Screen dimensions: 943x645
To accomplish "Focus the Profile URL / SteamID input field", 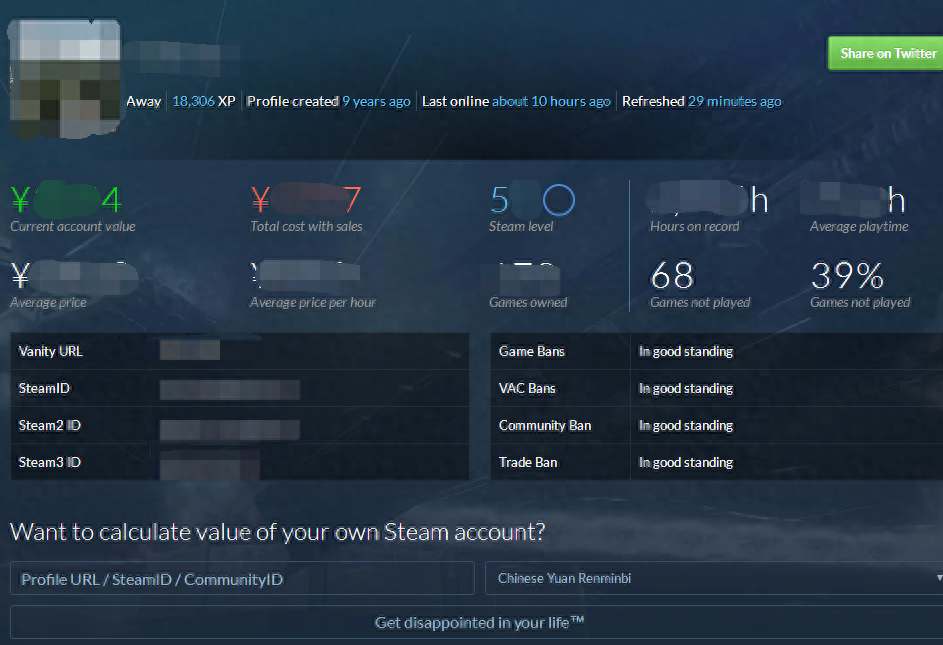I will pyautogui.click(x=242, y=579).
